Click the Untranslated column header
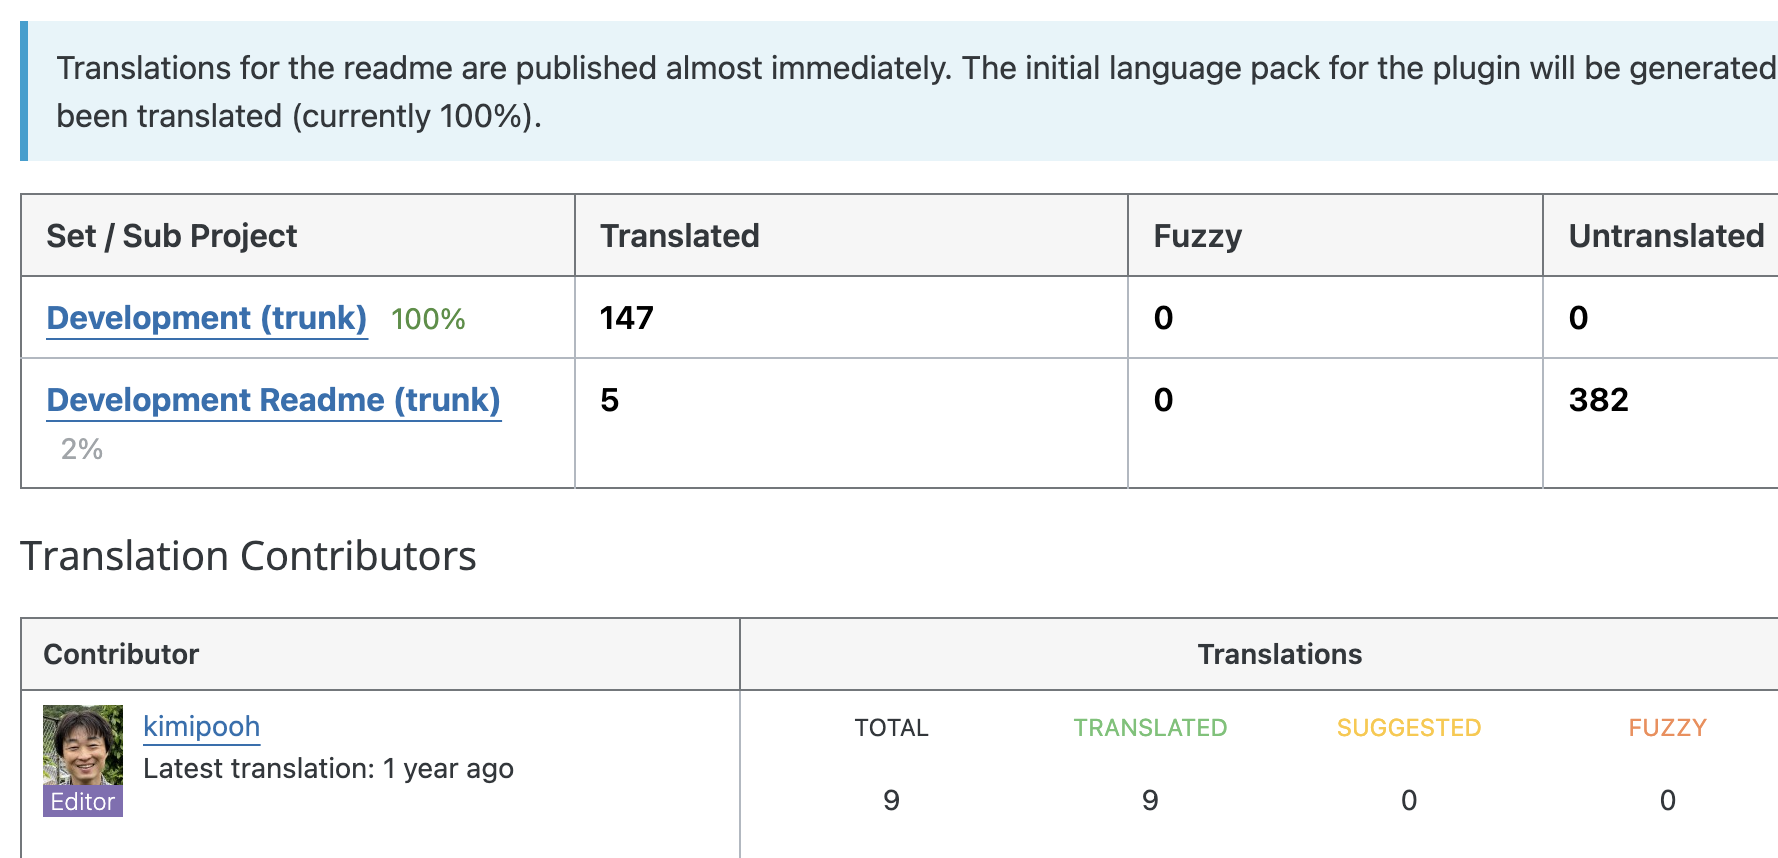This screenshot has height=858, width=1778. [x=1665, y=236]
